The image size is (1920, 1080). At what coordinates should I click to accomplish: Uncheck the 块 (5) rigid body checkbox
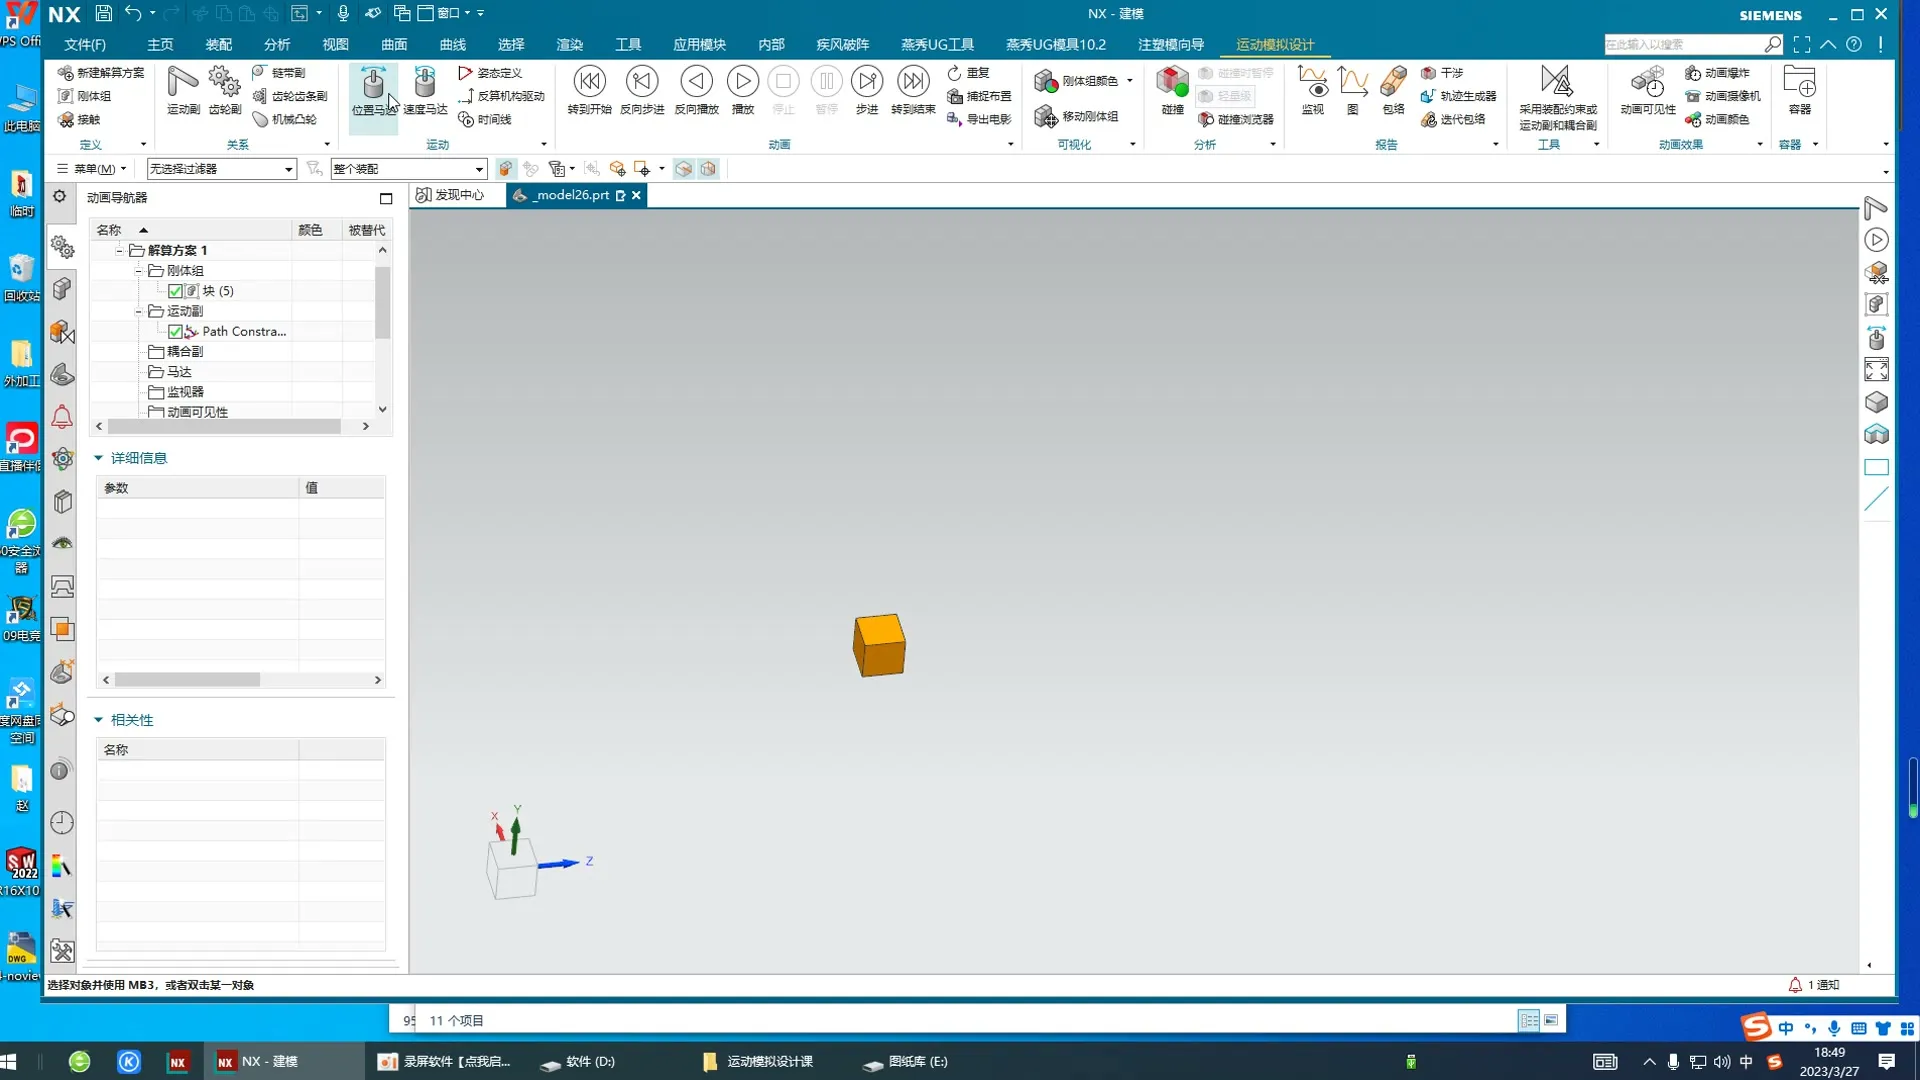pyautogui.click(x=176, y=291)
